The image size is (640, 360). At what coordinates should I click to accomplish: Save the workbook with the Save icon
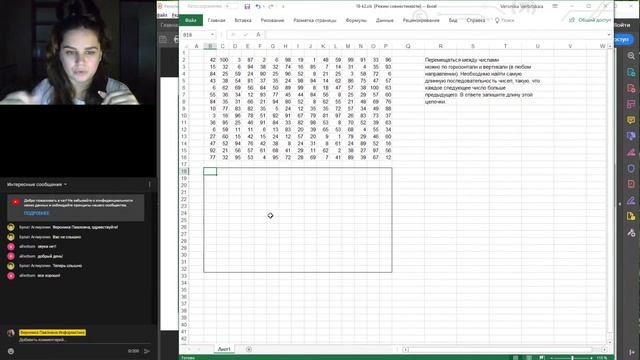[x=247, y=6]
